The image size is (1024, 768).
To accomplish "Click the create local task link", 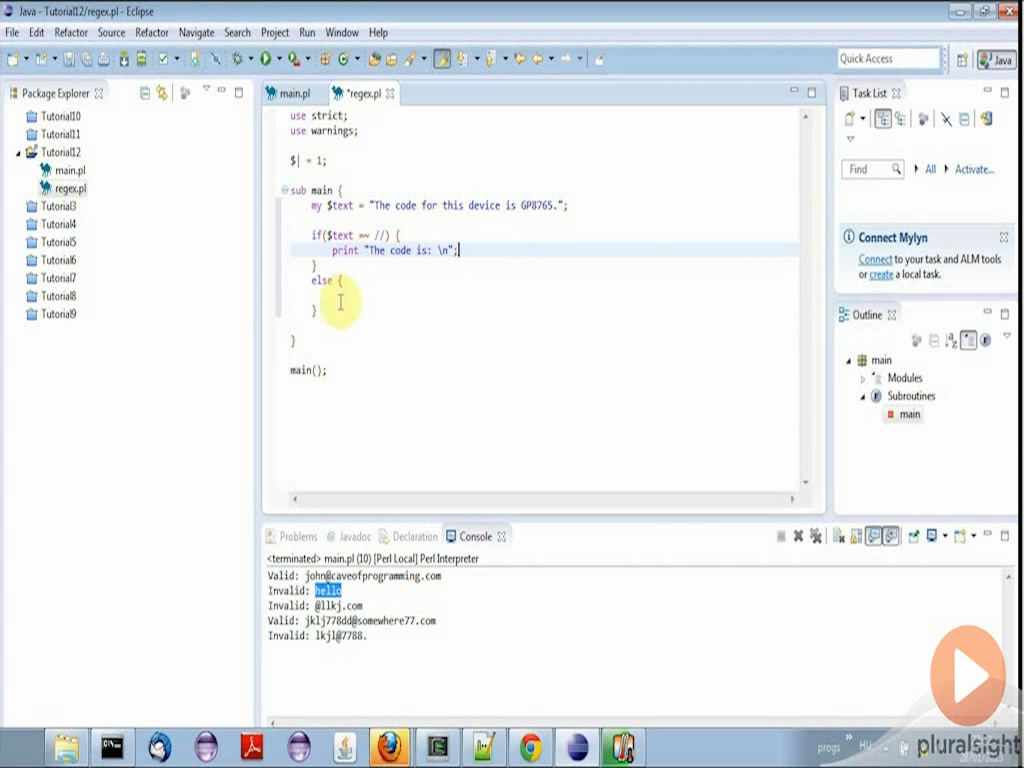I will pos(881,274).
